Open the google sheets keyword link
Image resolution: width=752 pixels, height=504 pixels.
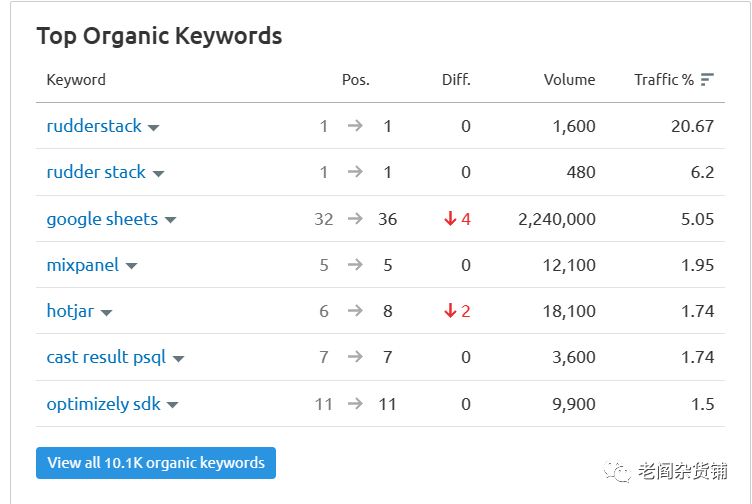pos(102,219)
